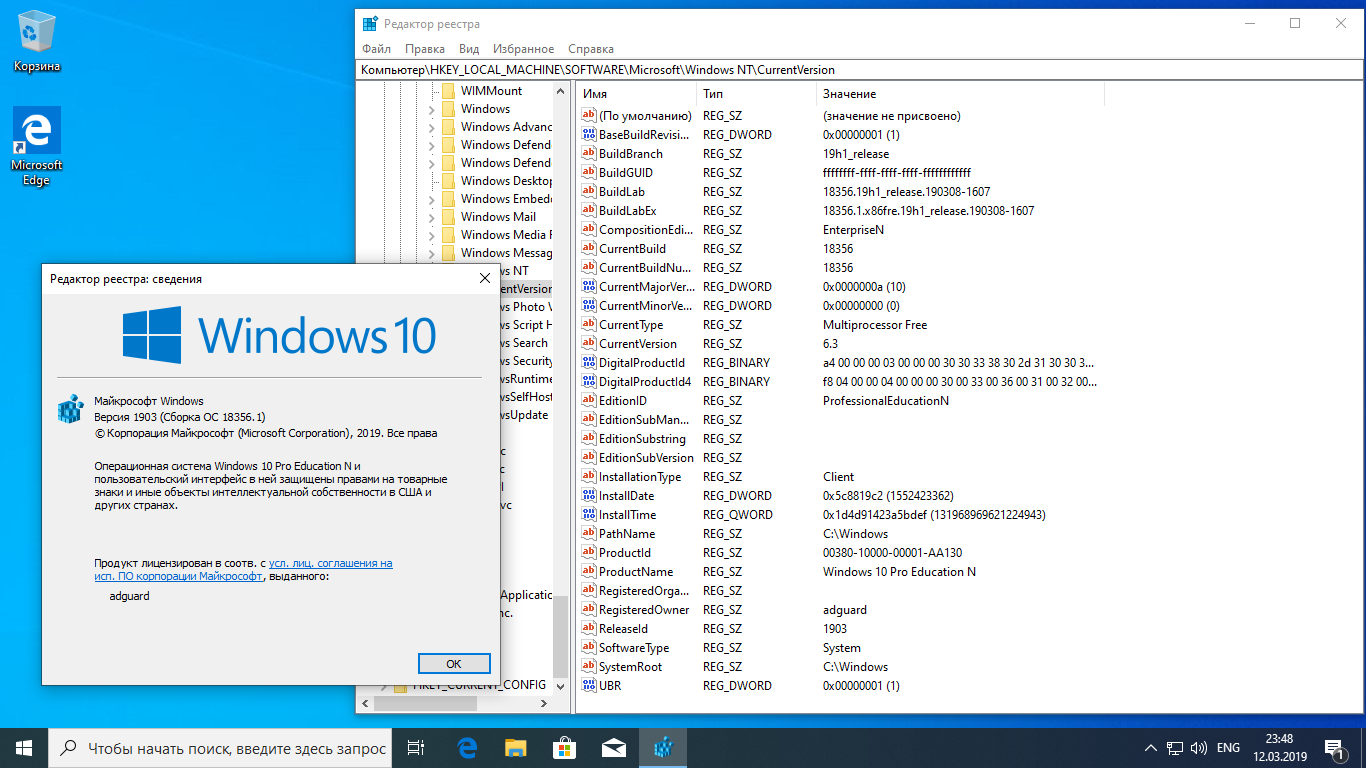The image size is (1366, 768).
Task: Show hidden tray icons
Action: tap(1150, 748)
